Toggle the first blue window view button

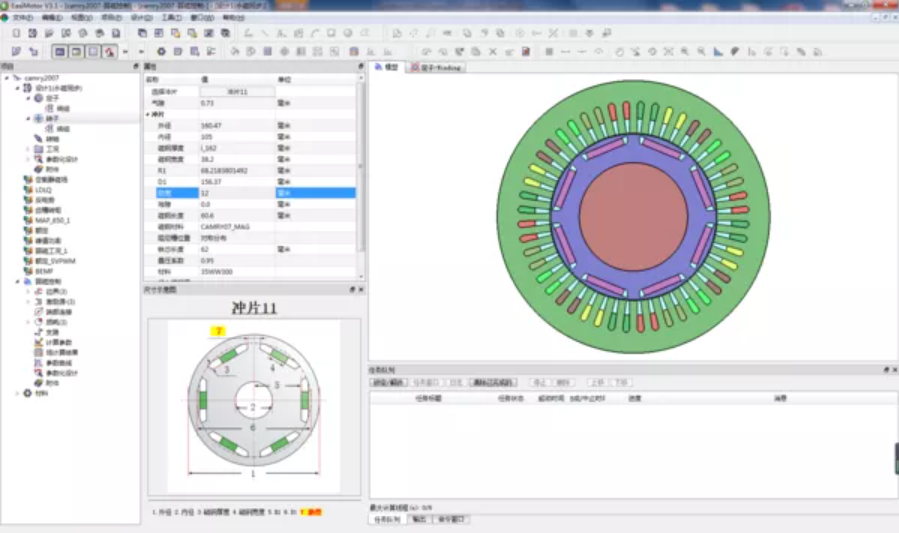coord(59,52)
